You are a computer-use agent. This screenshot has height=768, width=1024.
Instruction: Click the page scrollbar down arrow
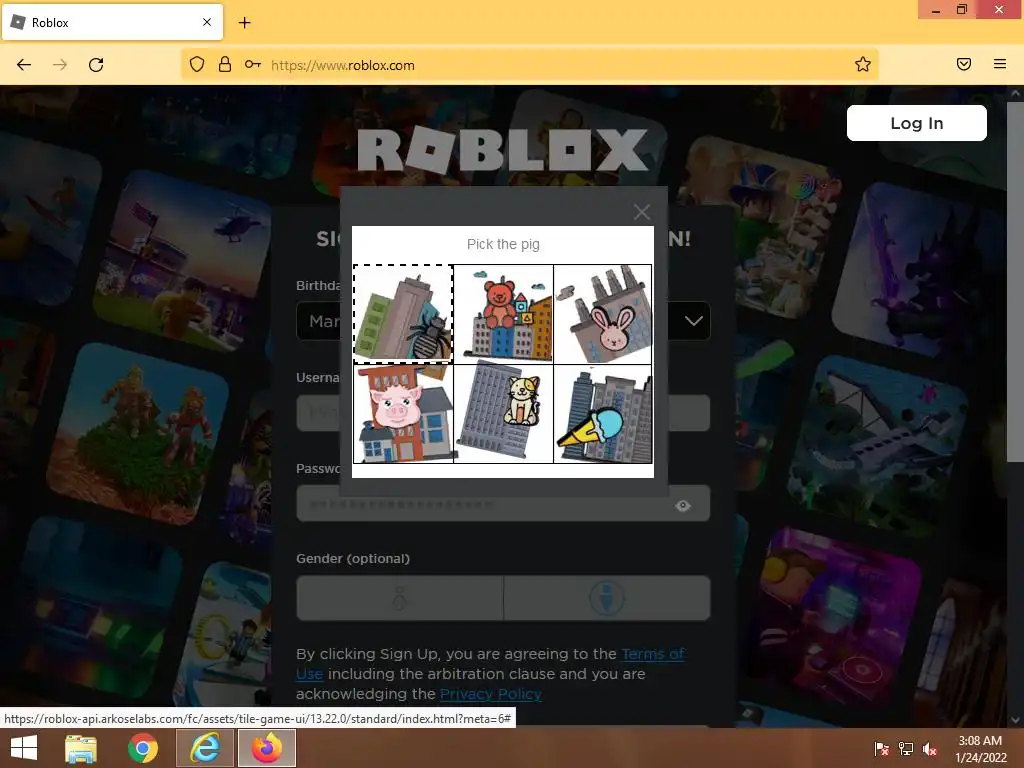coord(1015,720)
